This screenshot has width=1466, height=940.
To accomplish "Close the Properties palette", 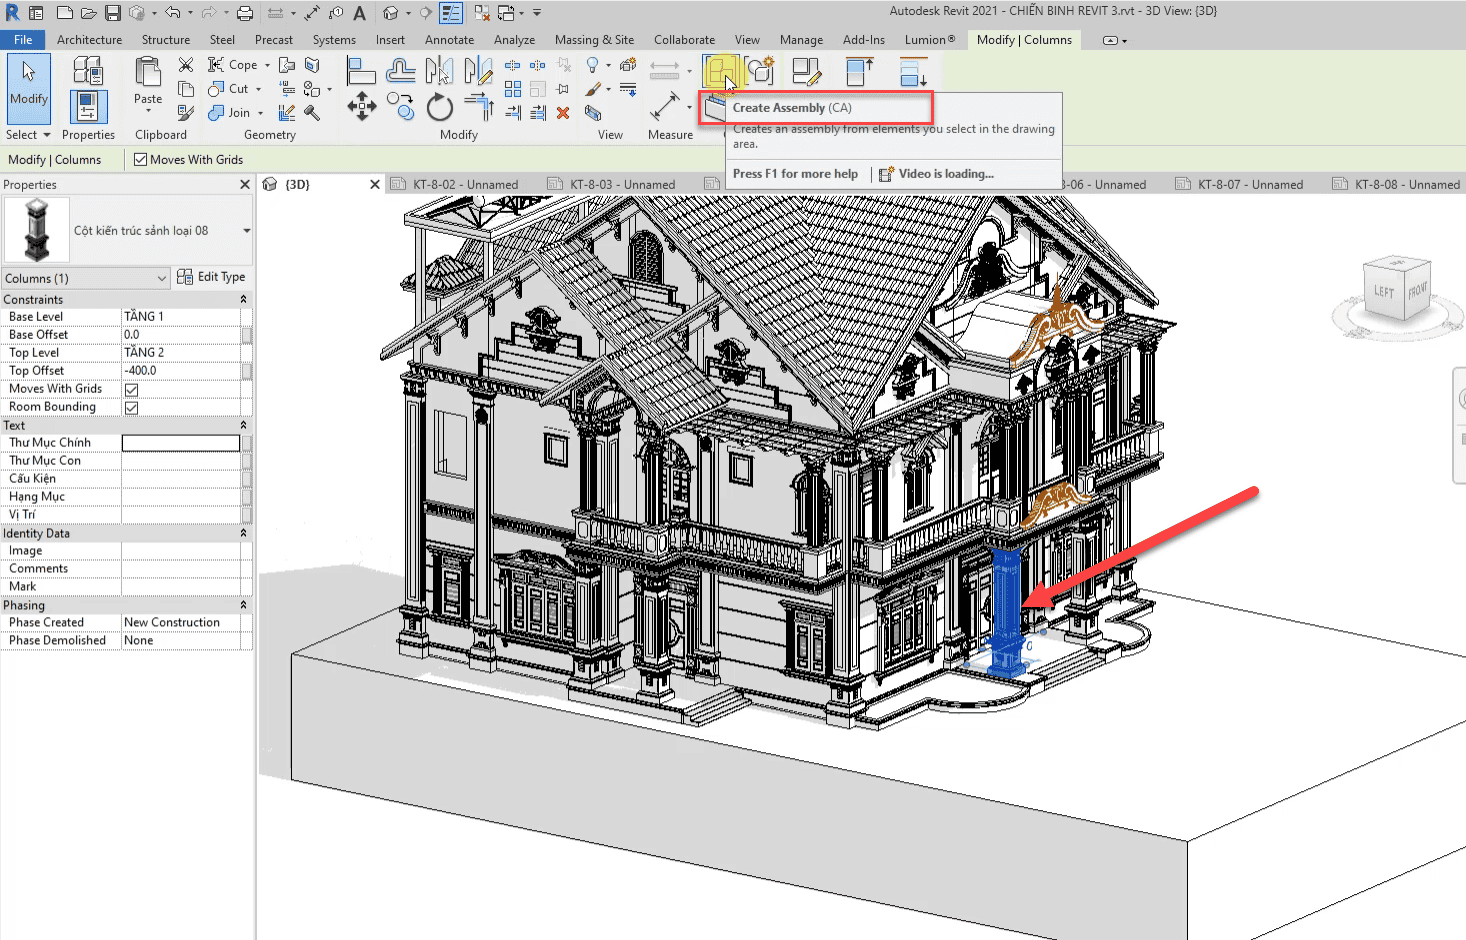I will tap(244, 185).
